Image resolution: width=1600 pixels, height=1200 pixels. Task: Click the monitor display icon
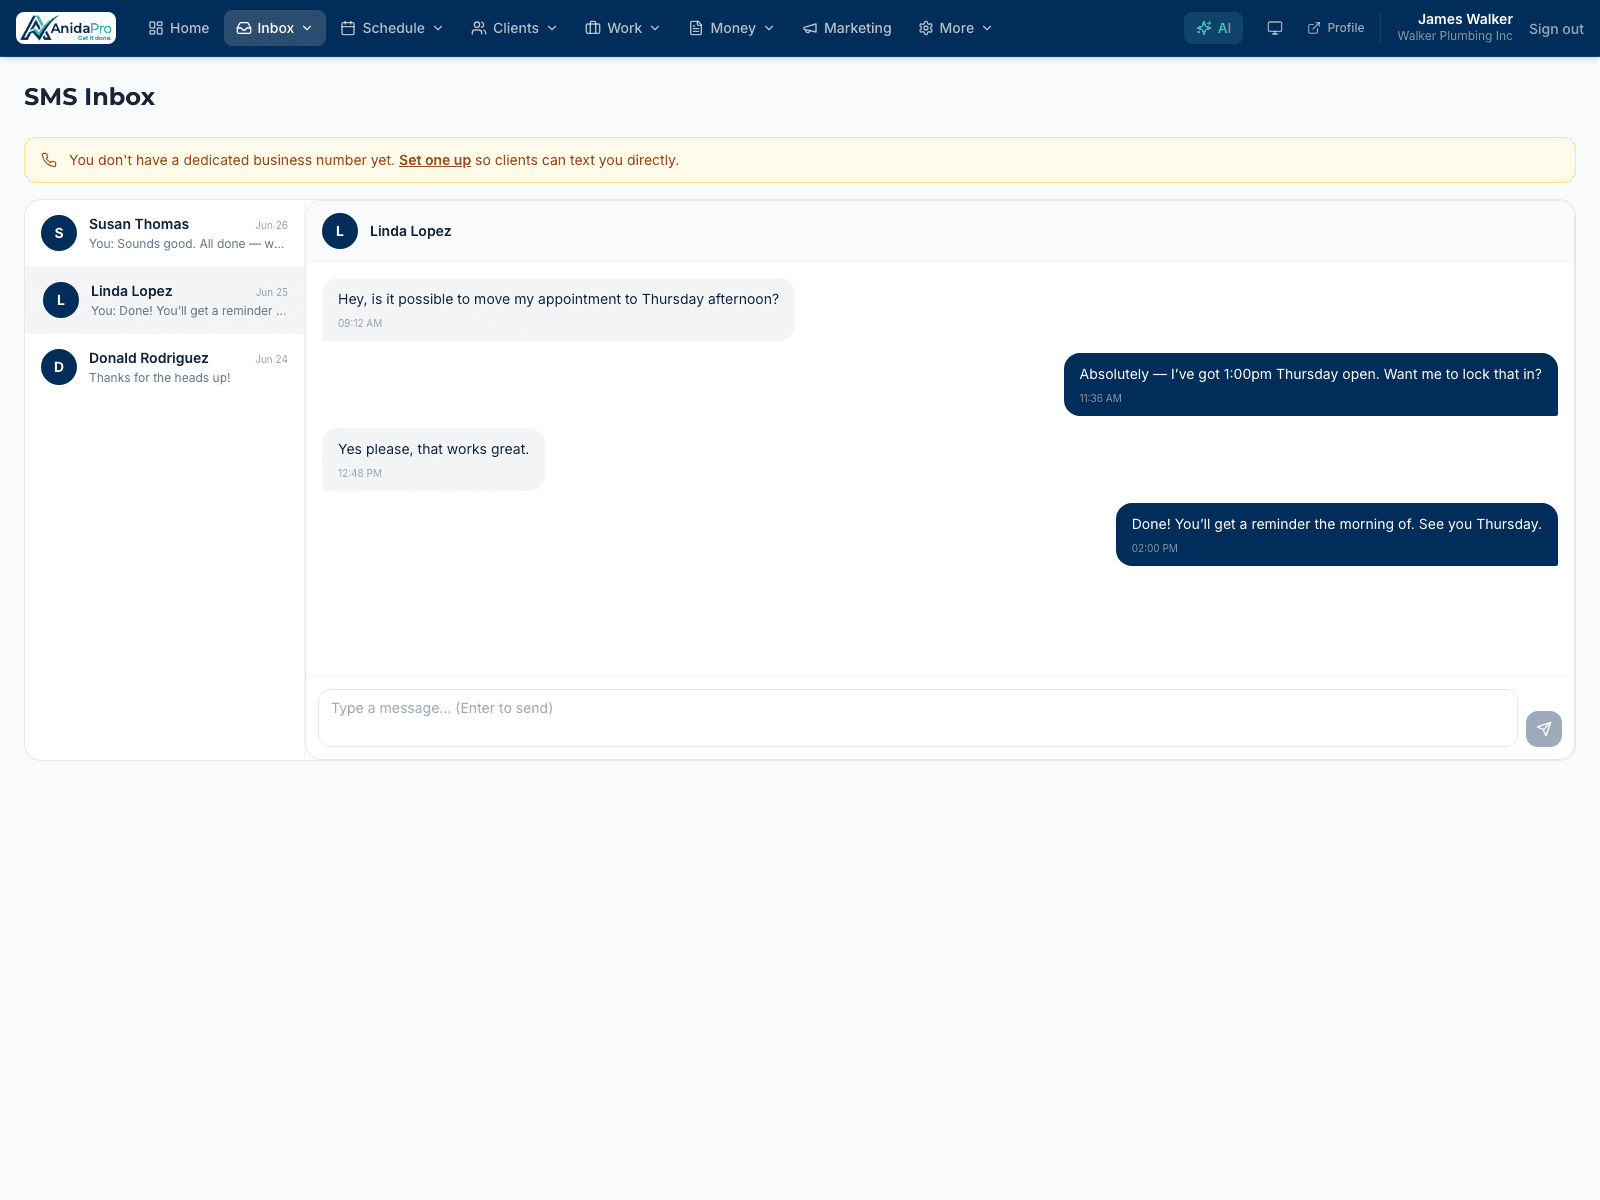point(1275,28)
